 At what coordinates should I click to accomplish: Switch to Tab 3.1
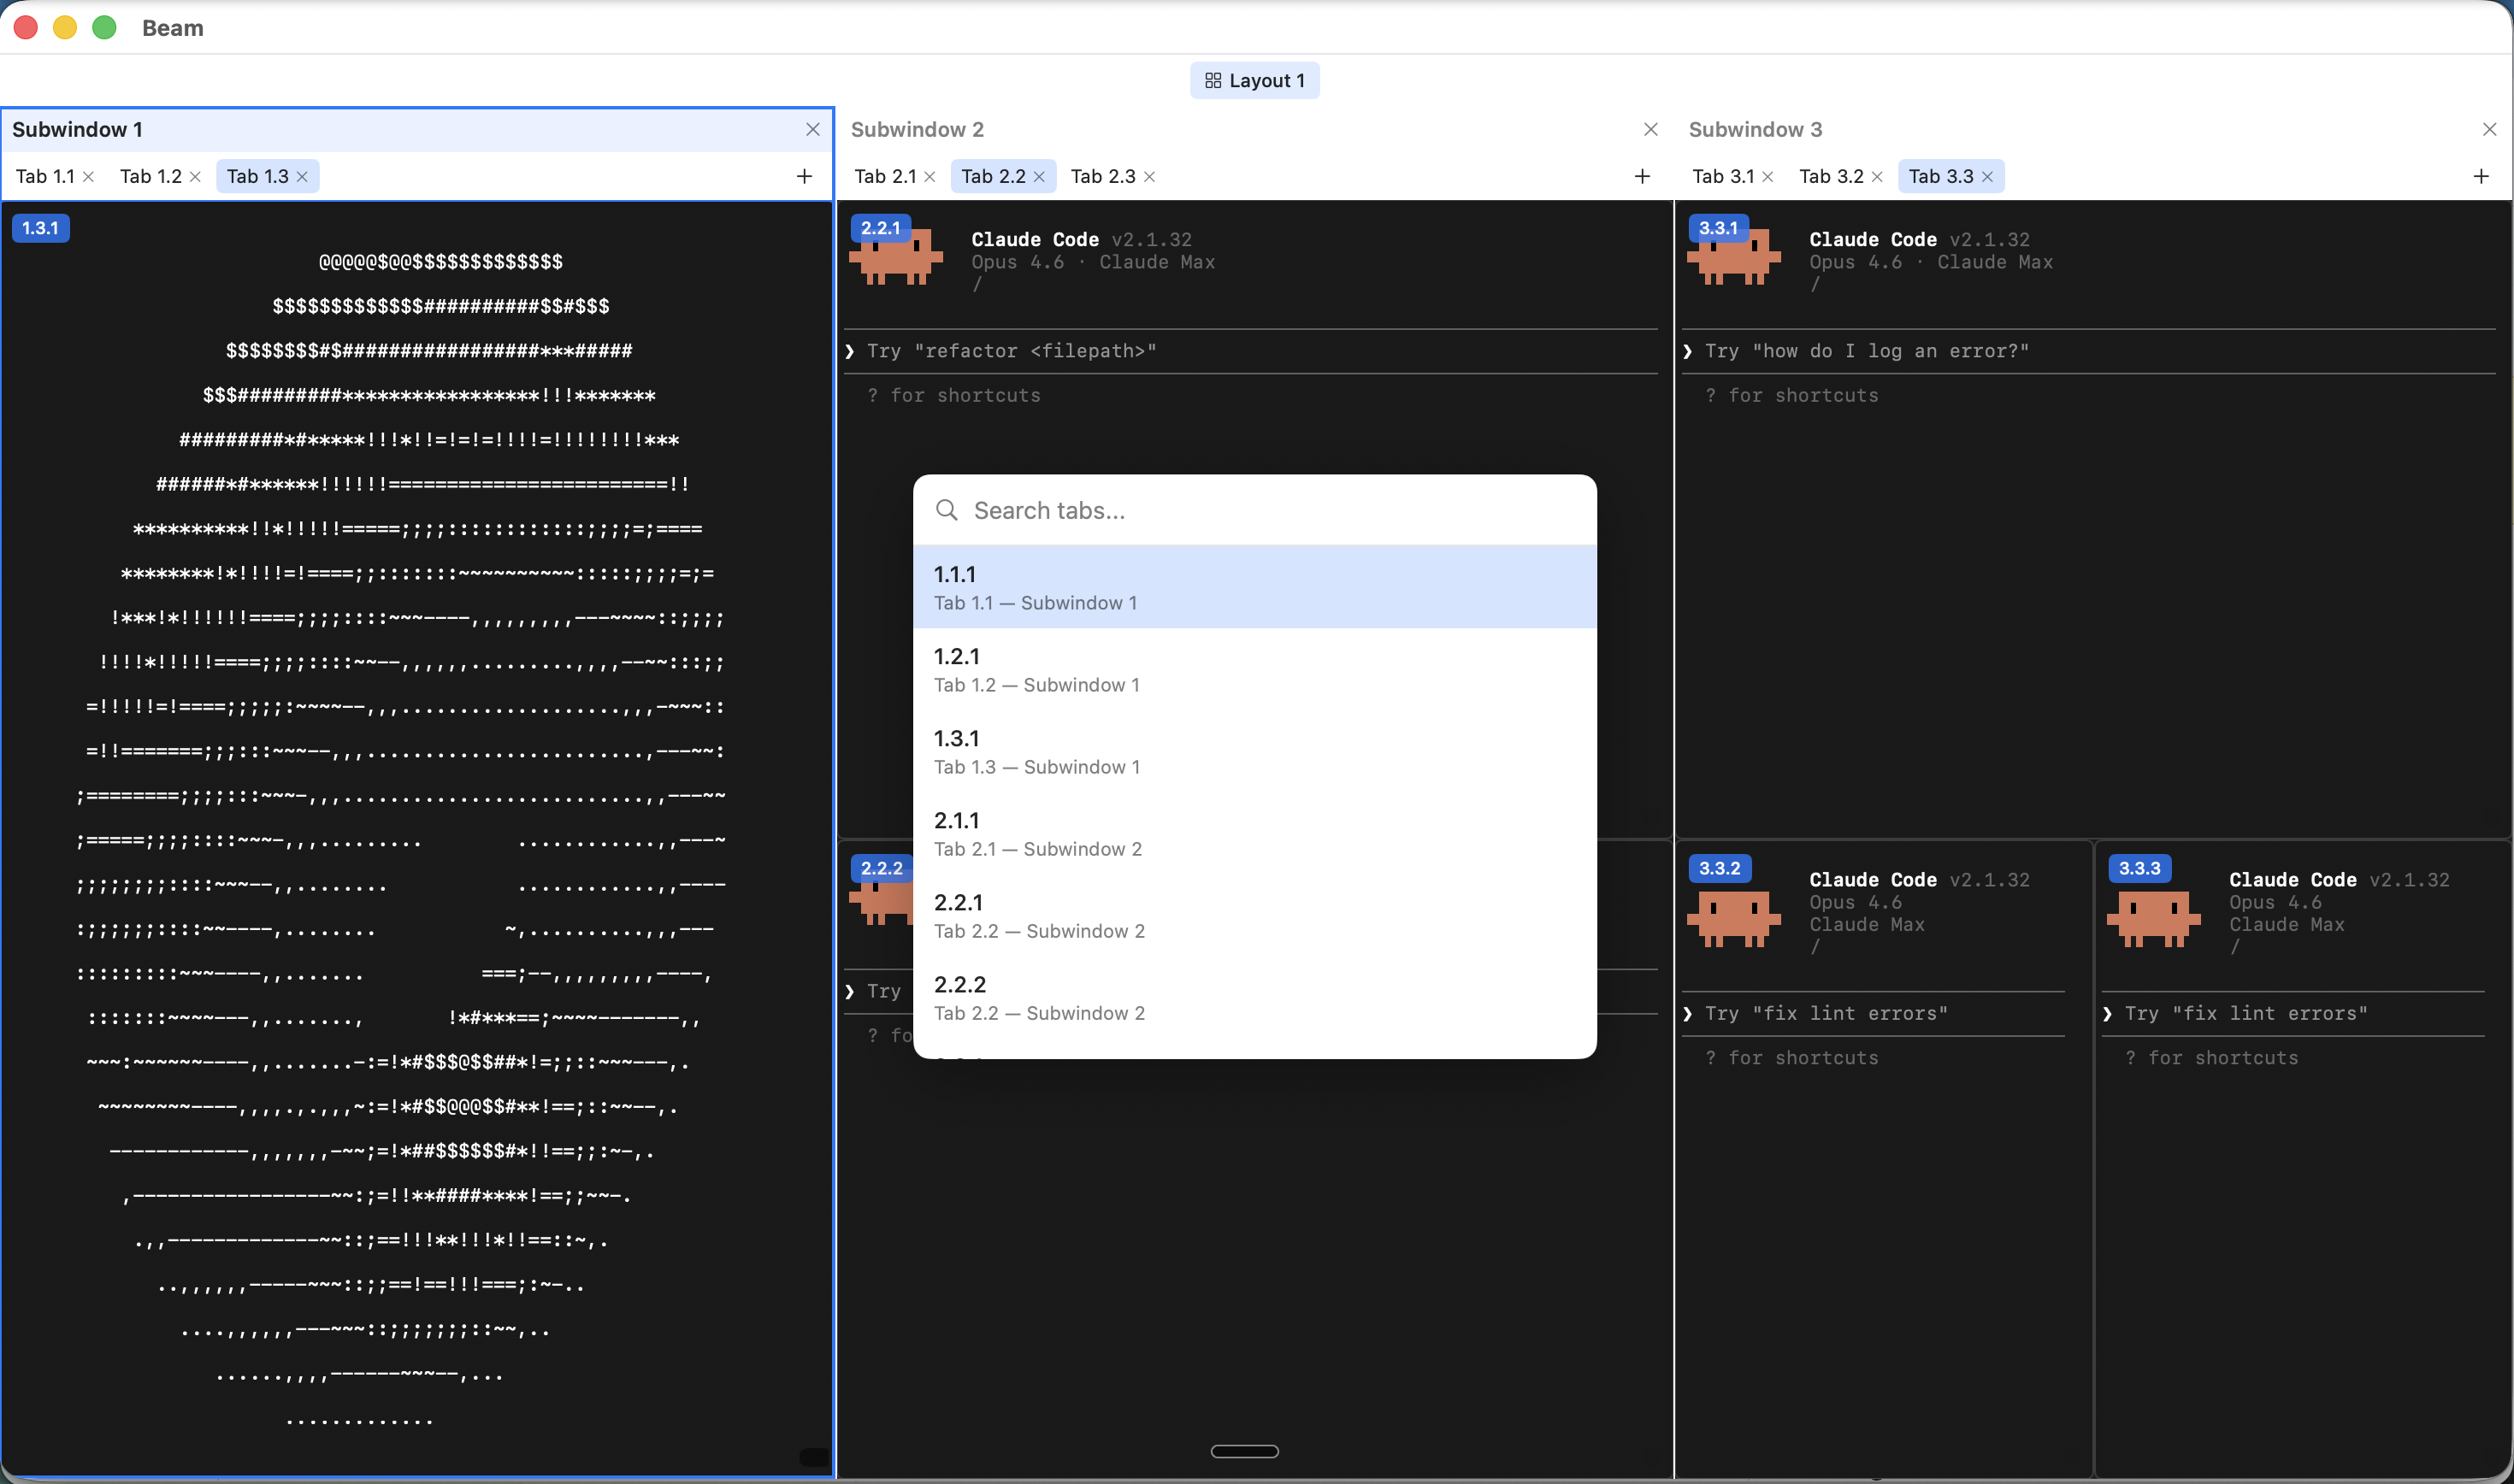tap(1726, 176)
